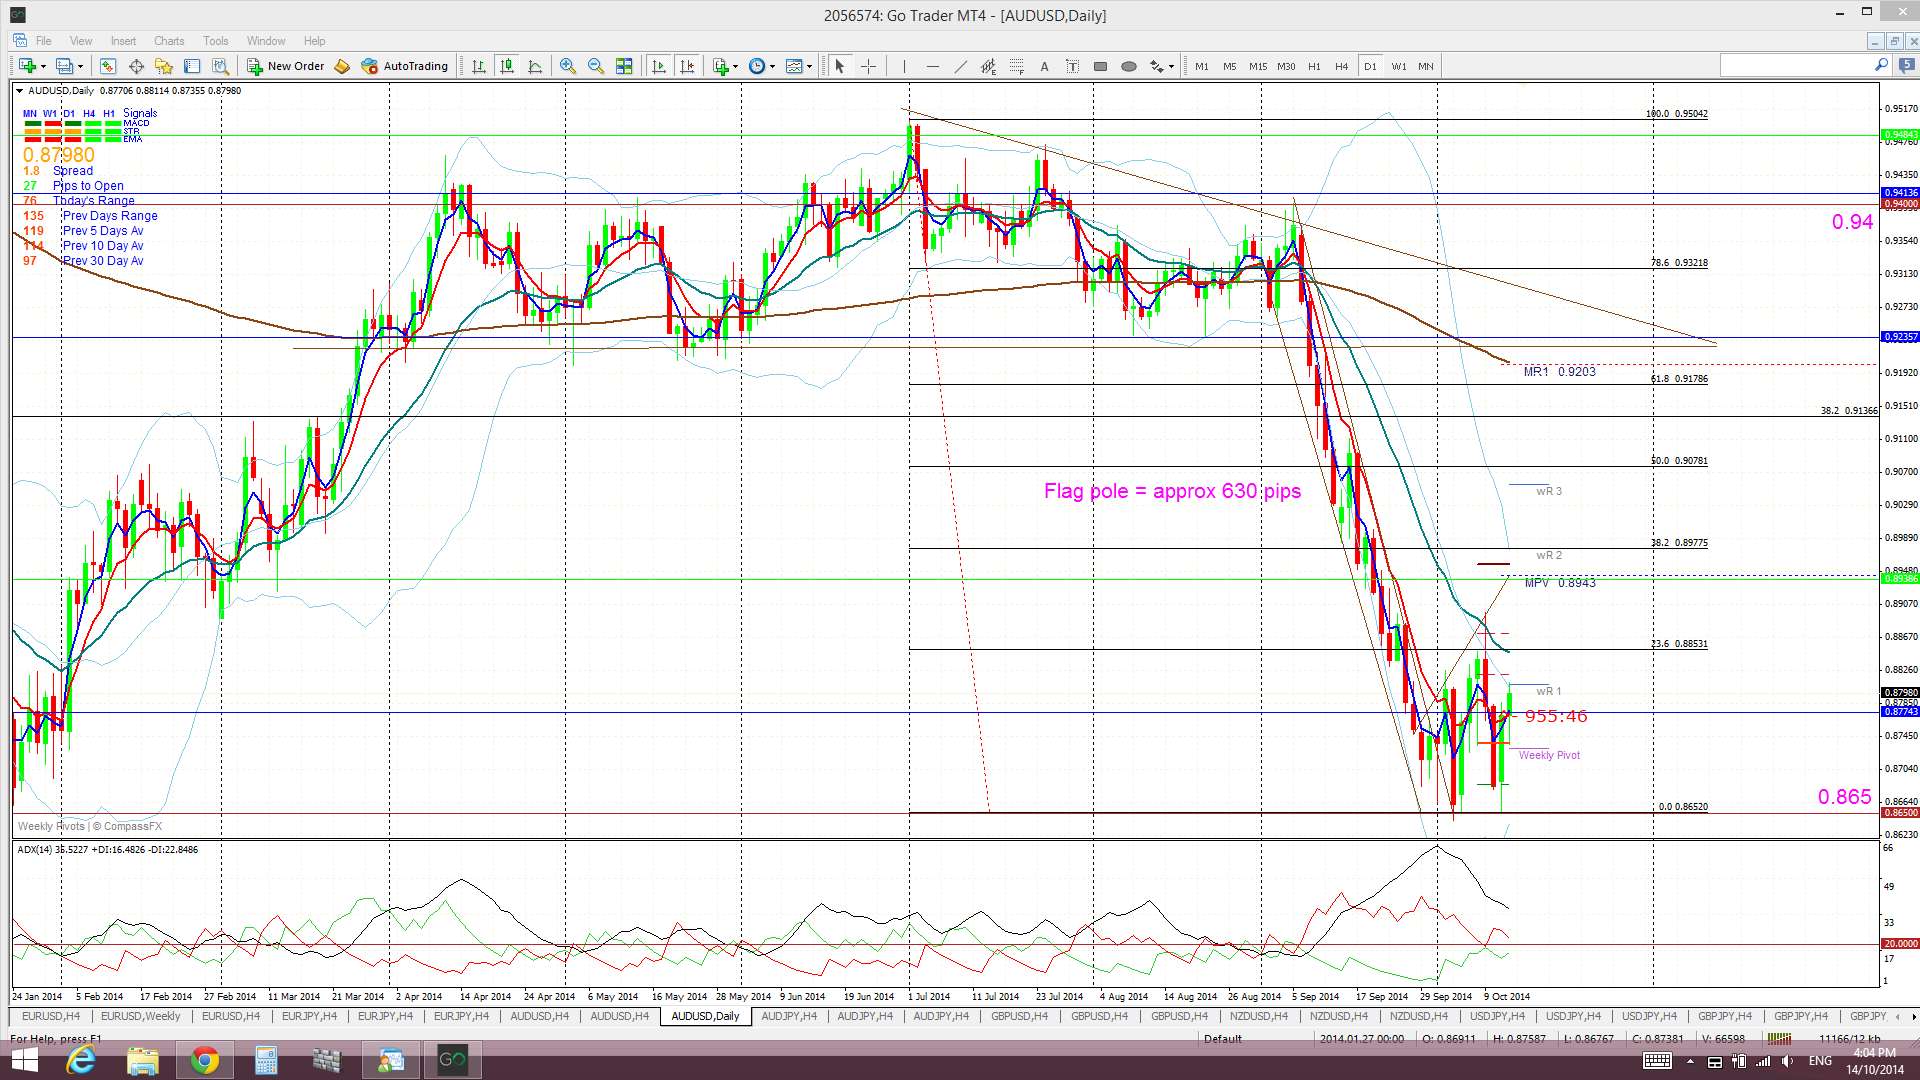Switch chart to candlestick mode

click(x=507, y=66)
